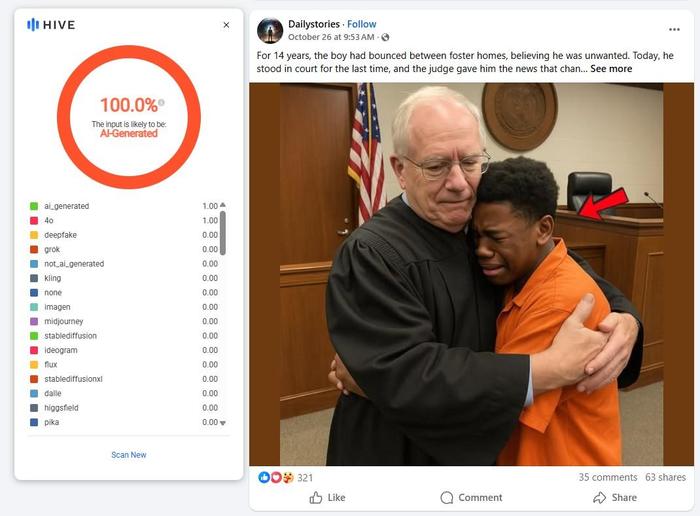Click the scroll-up arrow in the results list

223,205
